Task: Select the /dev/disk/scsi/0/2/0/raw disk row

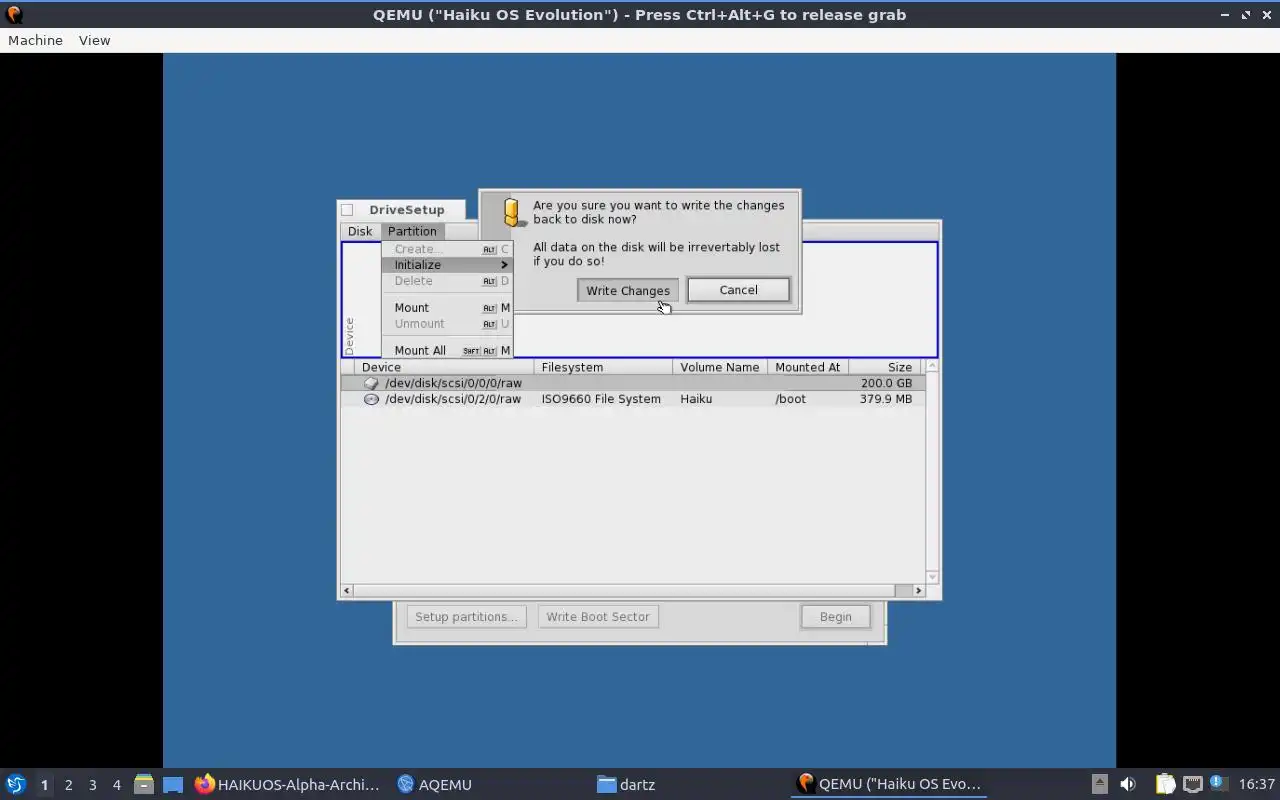Action: pyautogui.click(x=632, y=399)
